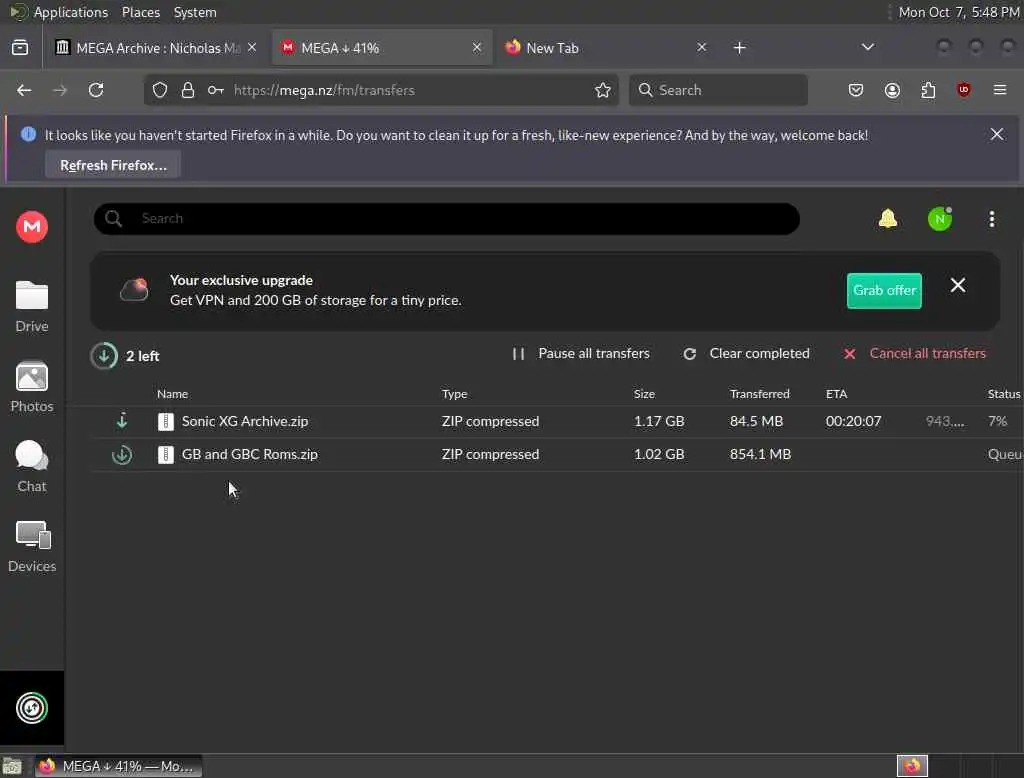Image resolution: width=1024 pixels, height=778 pixels.
Task: Cancel all transfers
Action: point(914,353)
